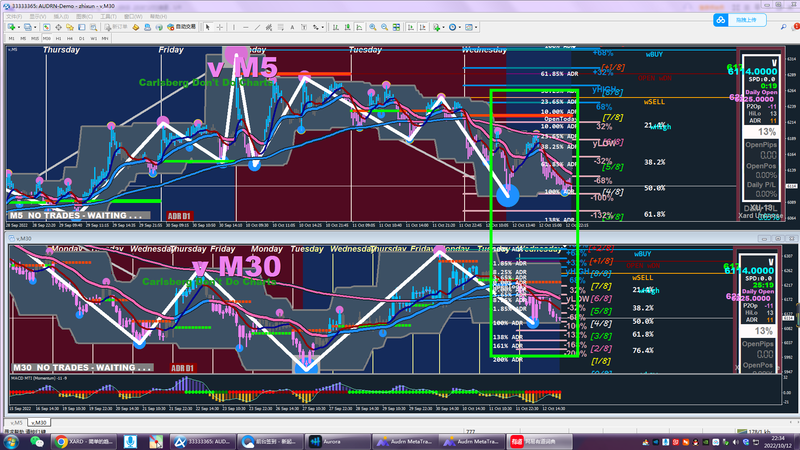The image size is (800, 450).
Task: Switch to the v,M5 chart tab
Action: 16,422
